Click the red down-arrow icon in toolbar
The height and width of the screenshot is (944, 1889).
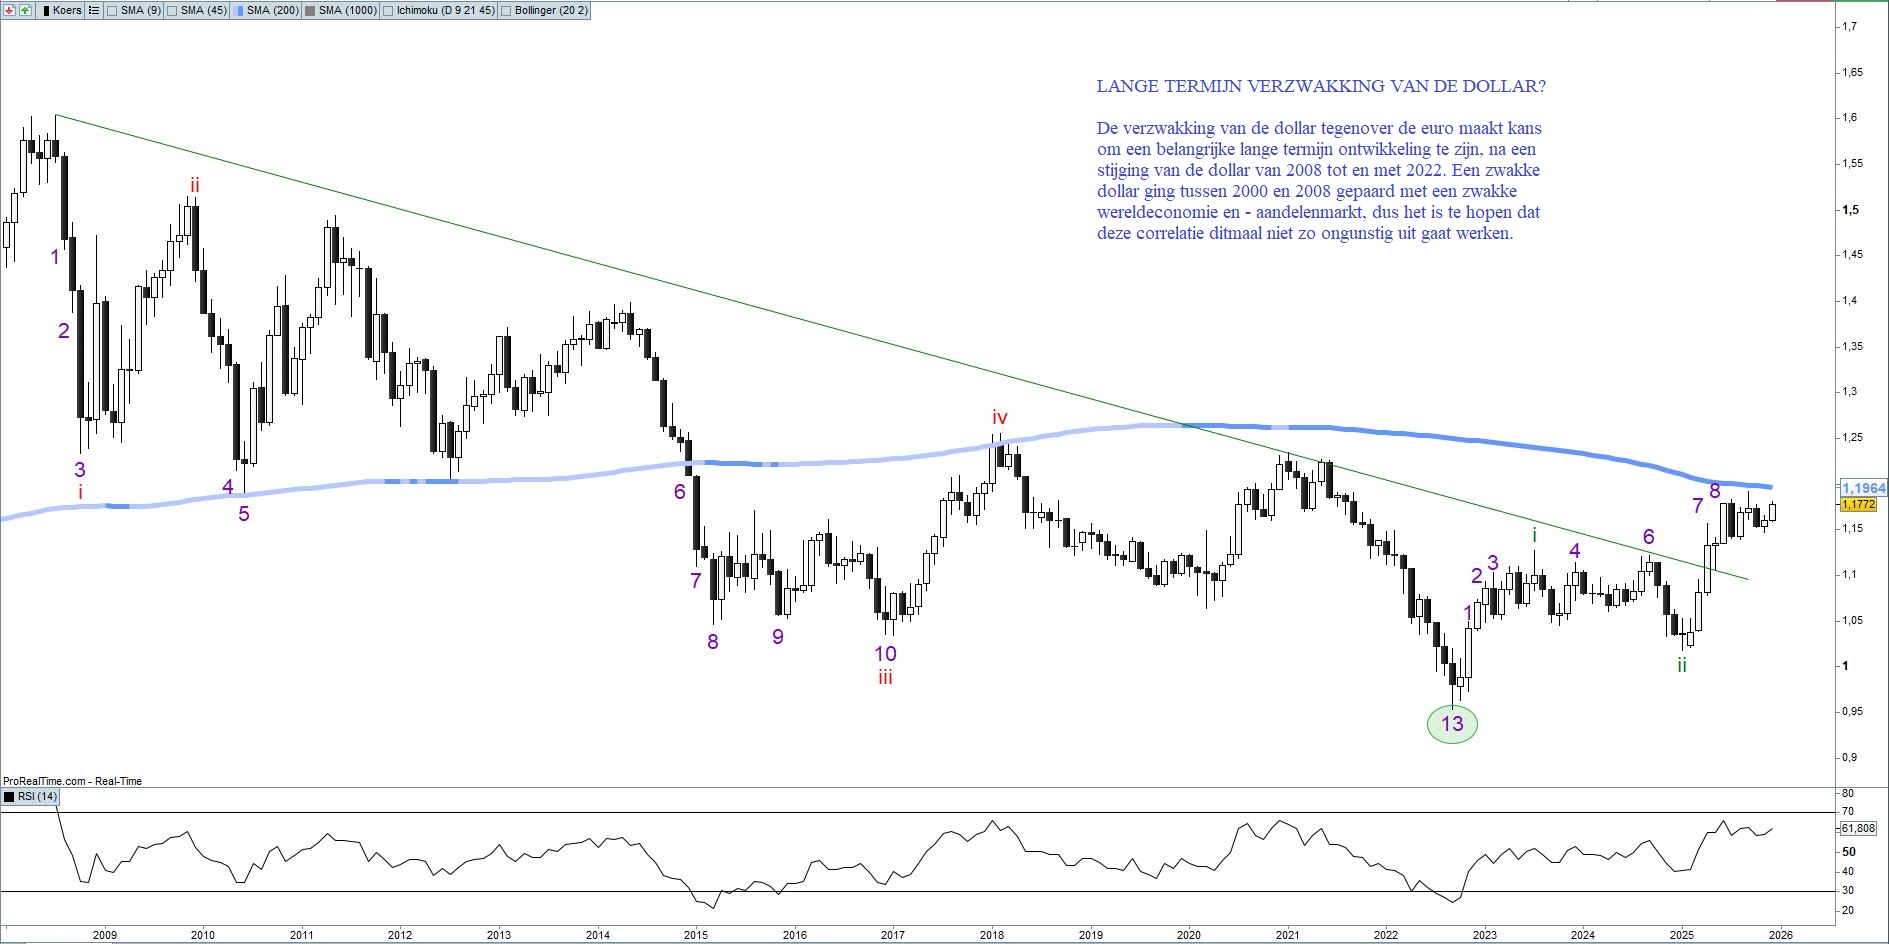tap(10, 10)
